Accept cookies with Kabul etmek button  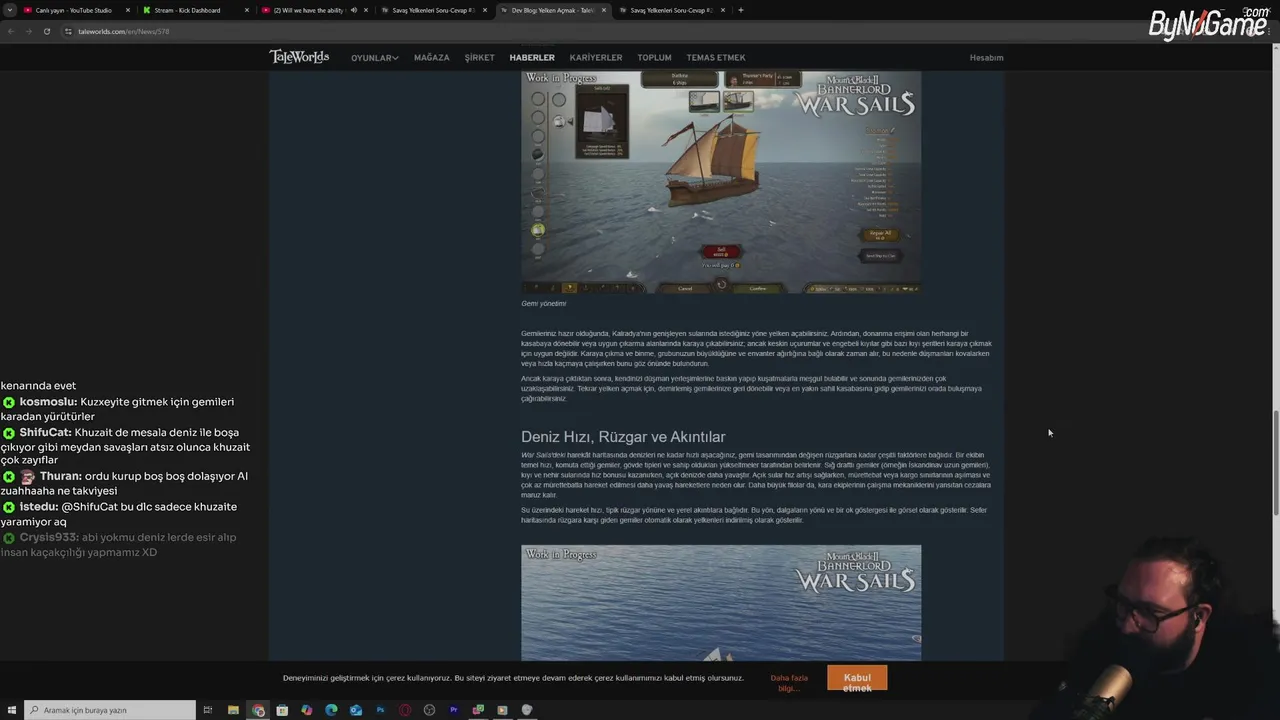857,678
